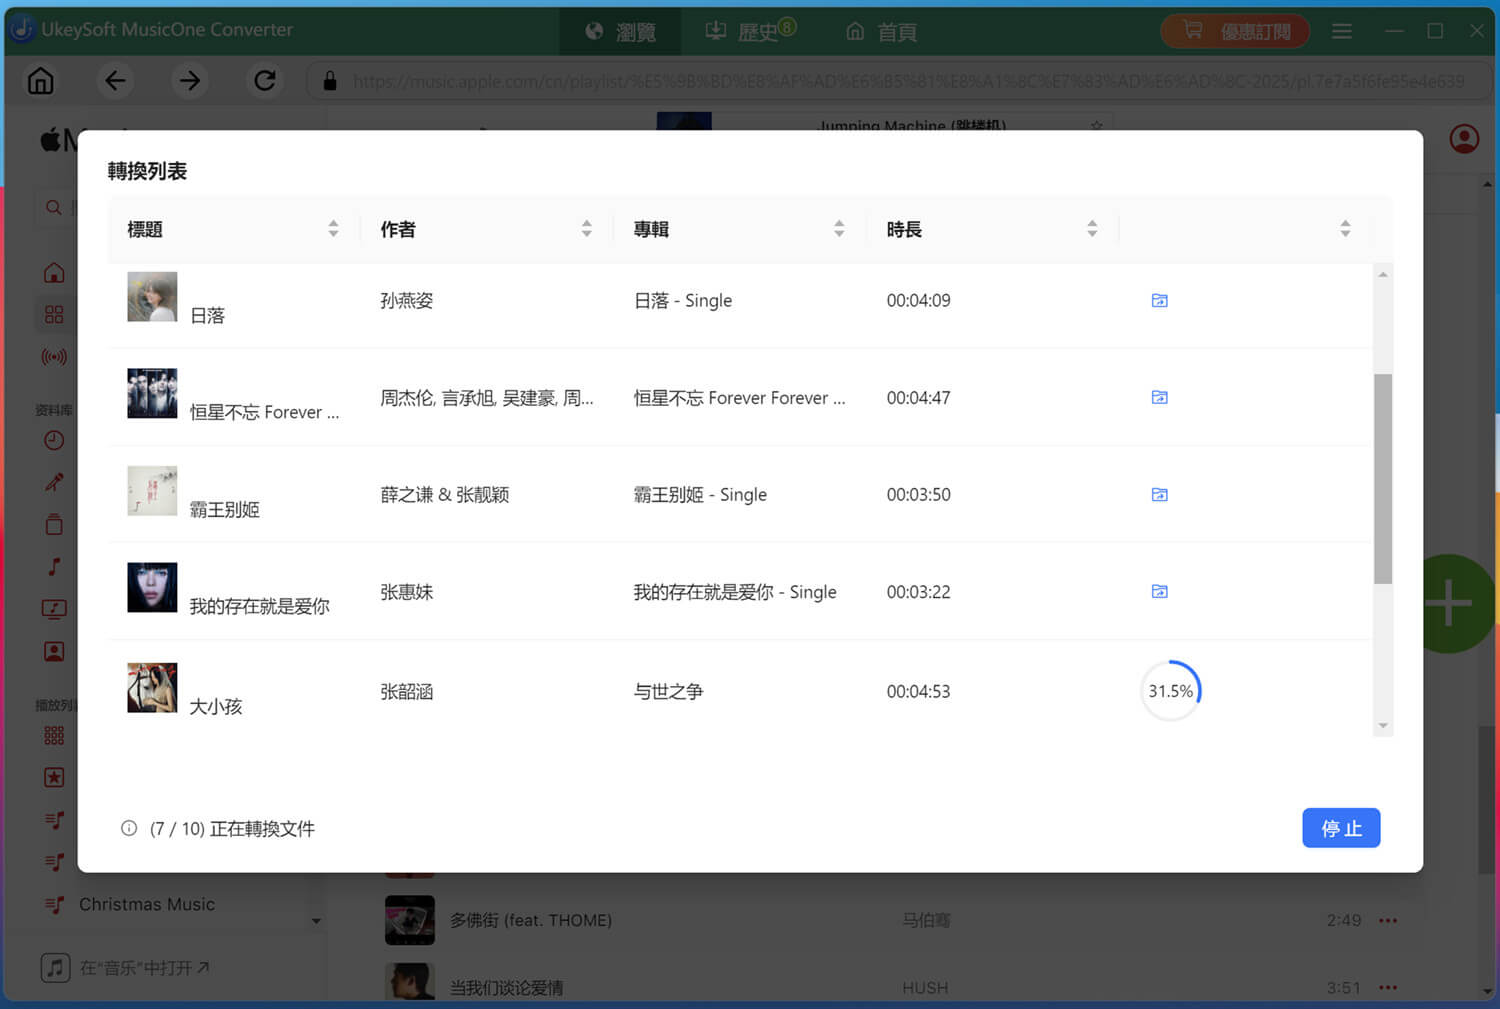This screenshot has height=1009, width=1500.
Task: Select the Radio icon in the sidebar
Action: [x=54, y=357]
